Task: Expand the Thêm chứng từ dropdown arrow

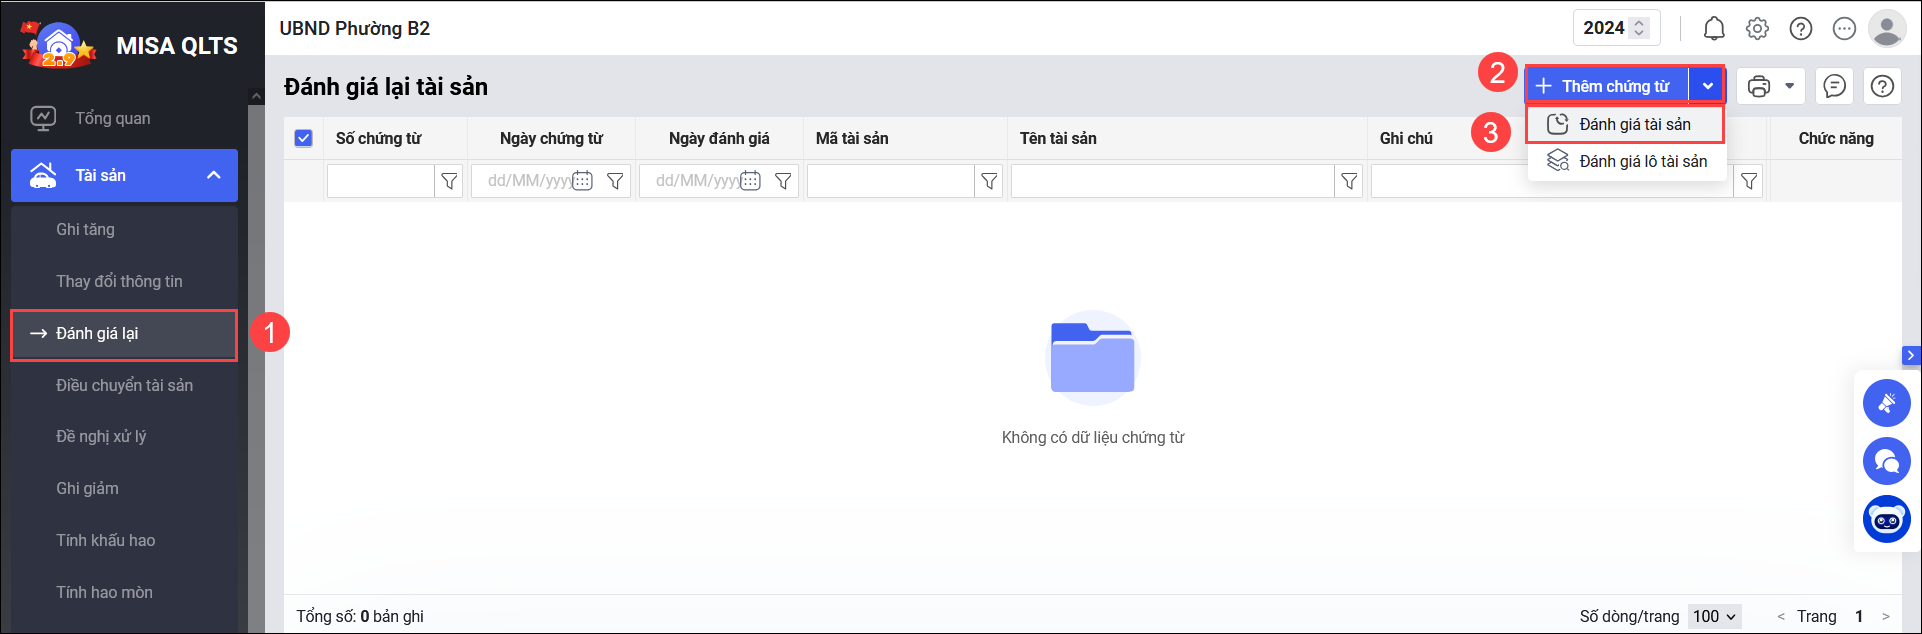Action: (x=1708, y=86)
